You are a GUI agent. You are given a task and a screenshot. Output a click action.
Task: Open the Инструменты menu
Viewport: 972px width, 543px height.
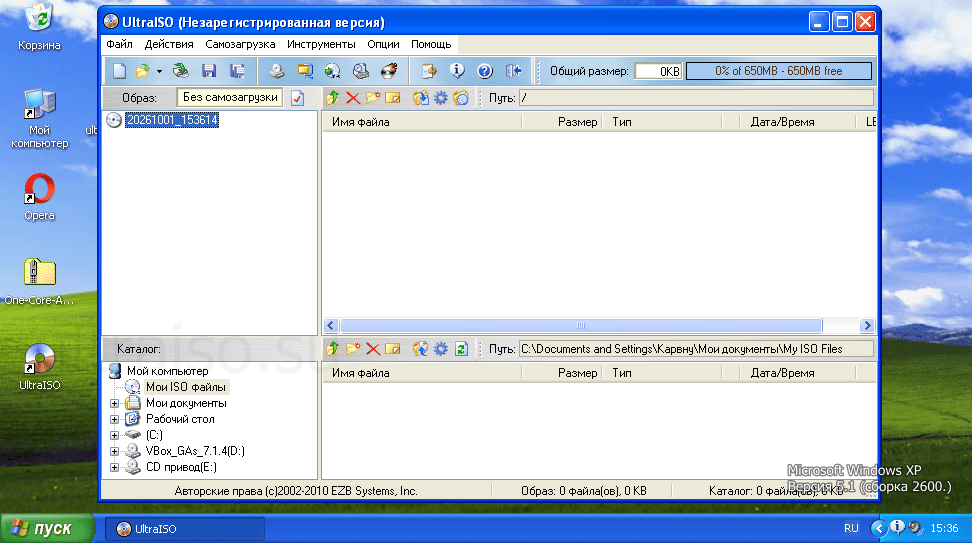click(x=320, y=44)
